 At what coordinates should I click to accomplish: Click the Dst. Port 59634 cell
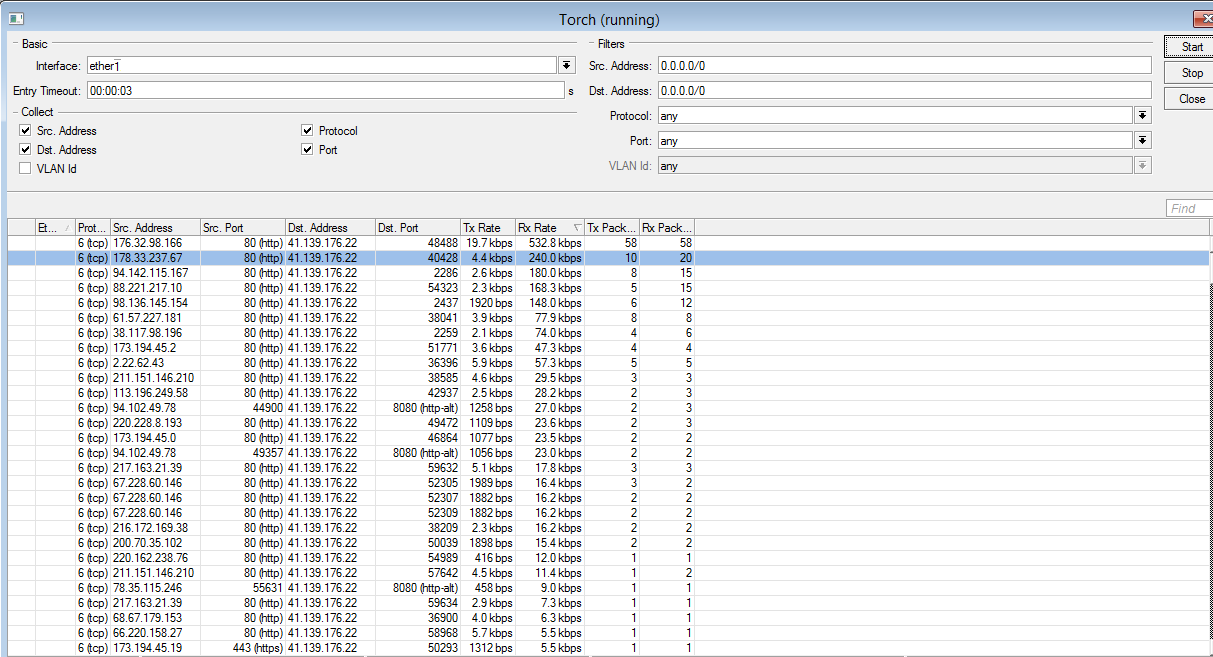click(x=418, y=603)
